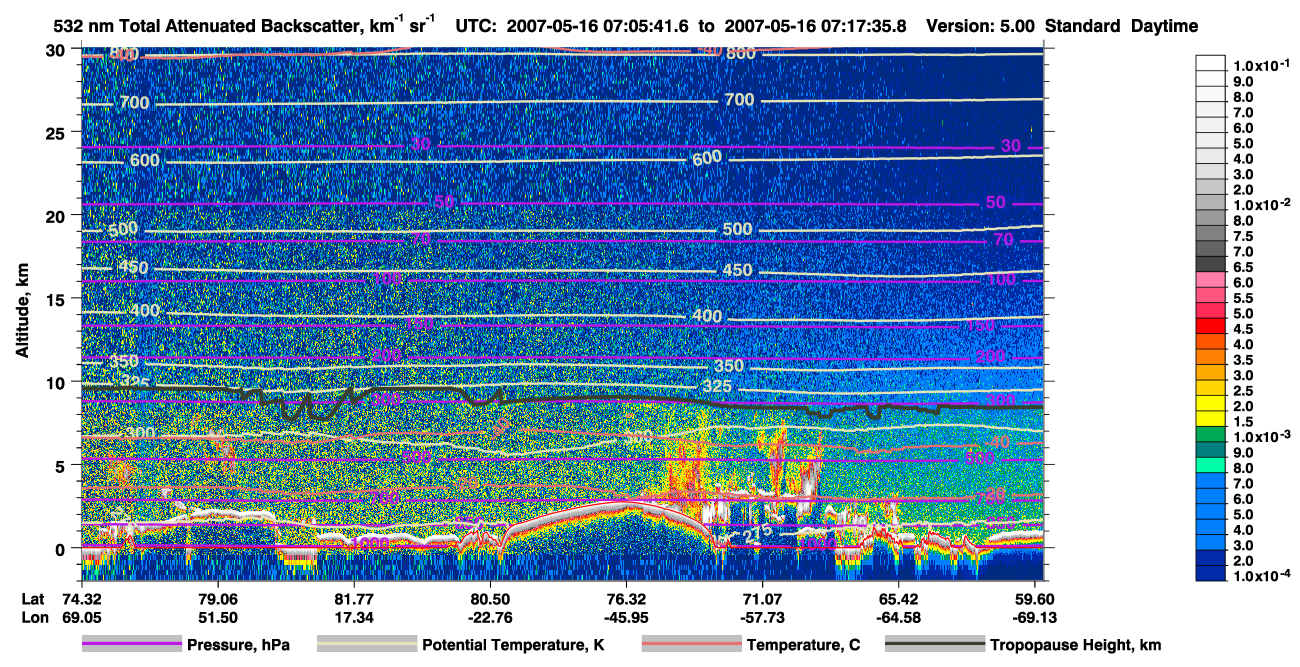Click the 'Temperature, C' legend text

click(x=803, y=646)
